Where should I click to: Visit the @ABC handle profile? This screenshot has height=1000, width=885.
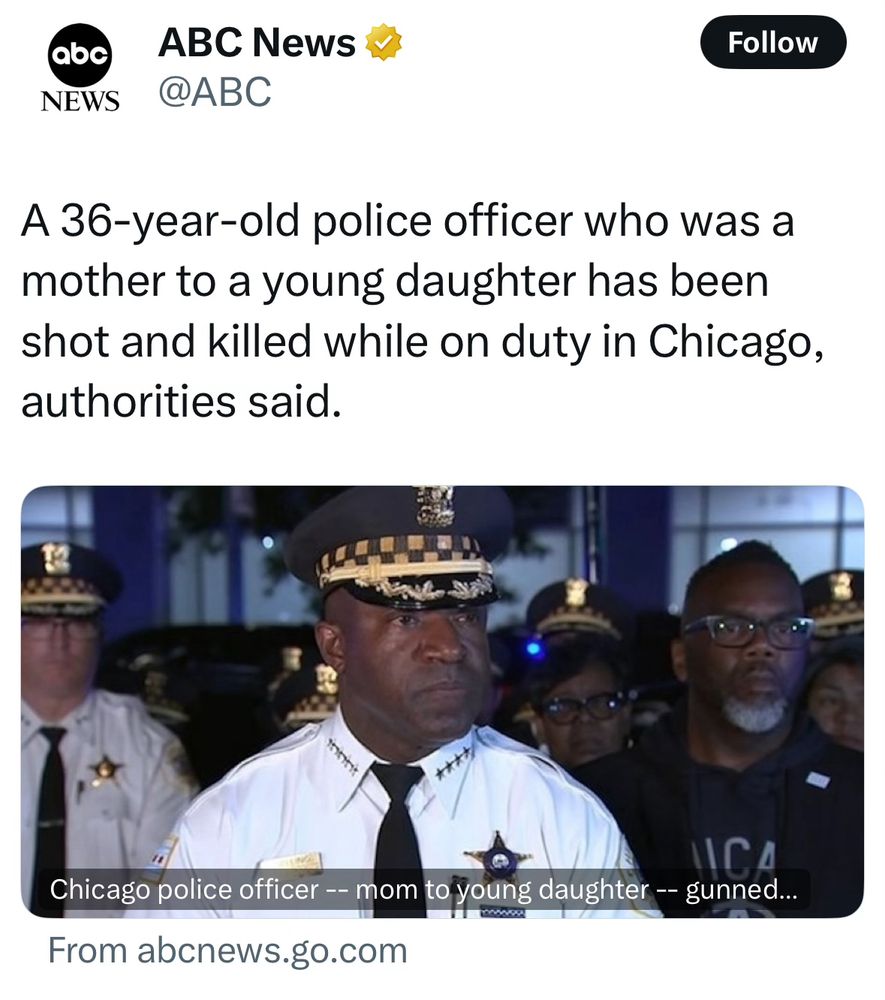click(215, 91)
